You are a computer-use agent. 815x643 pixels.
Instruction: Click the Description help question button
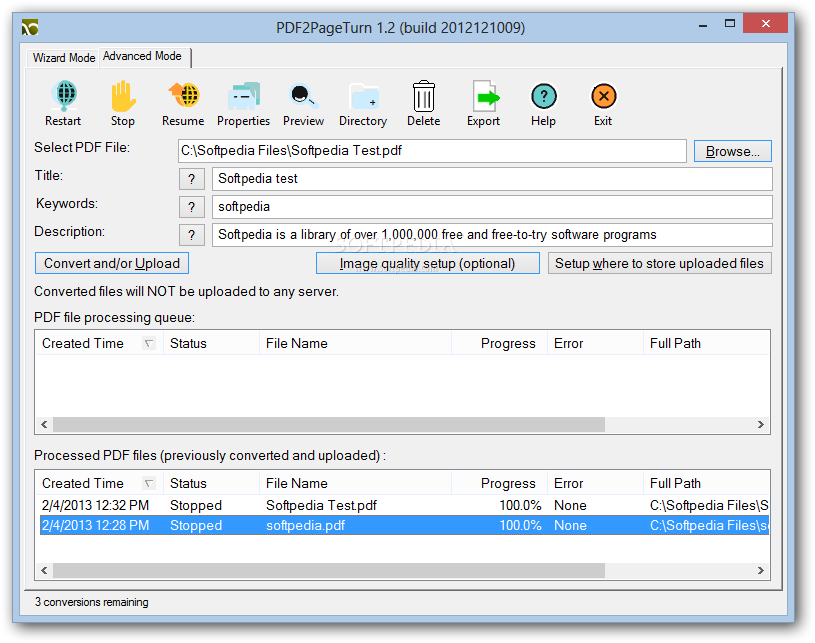pos(191,235)
